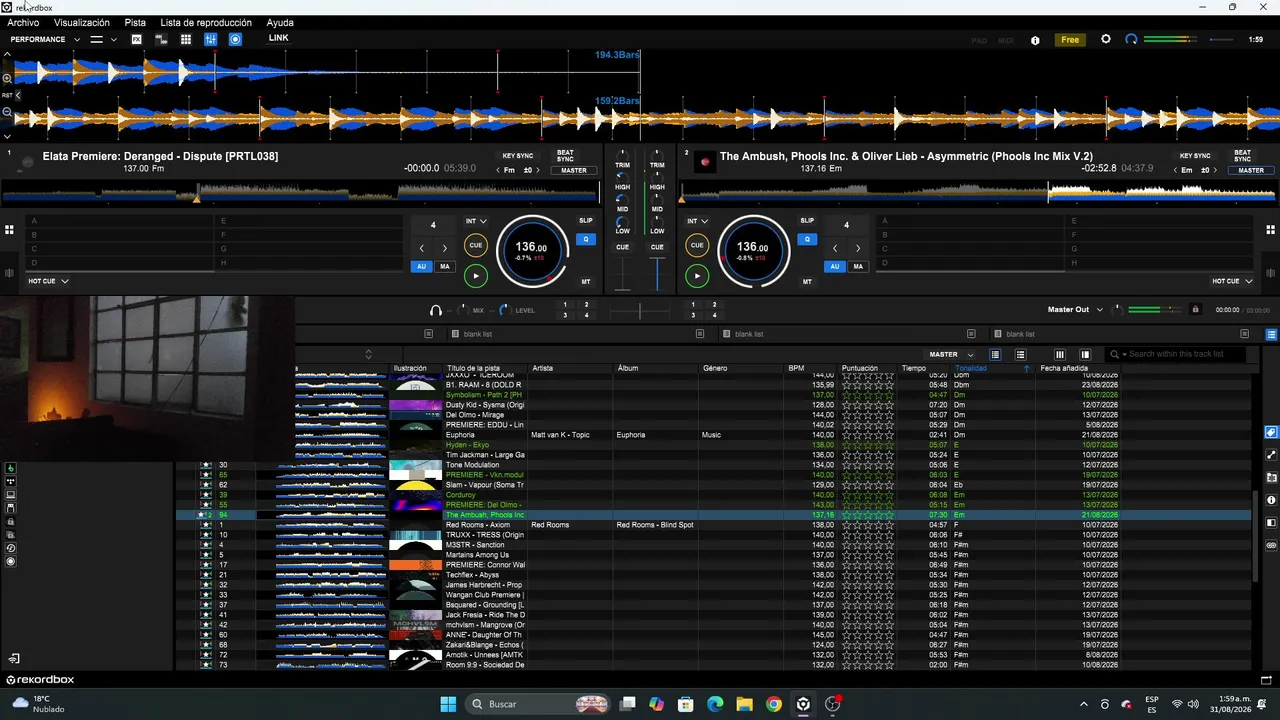The height and width of the screenshot is (720, 1280).
Task: Show the sampler deck panel icon
Action: [x=161, y=39]
